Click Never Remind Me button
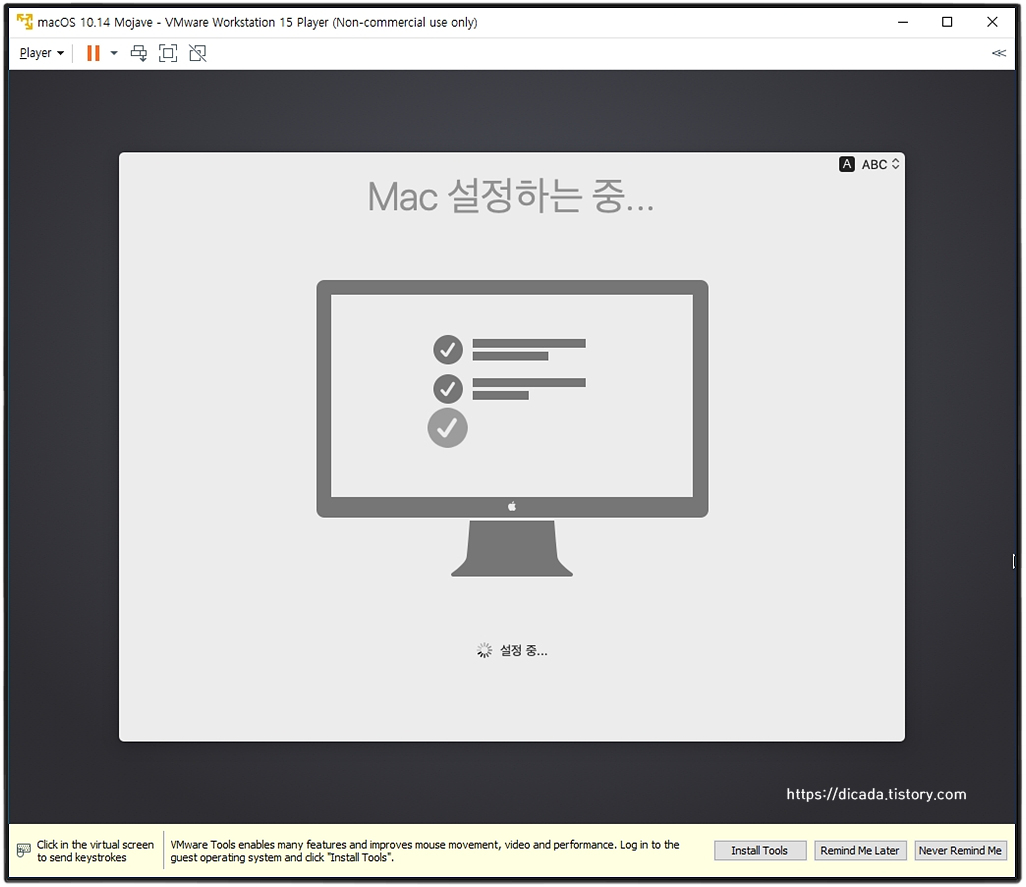This screenshot has width=1026, height=887. click(960, 850)
